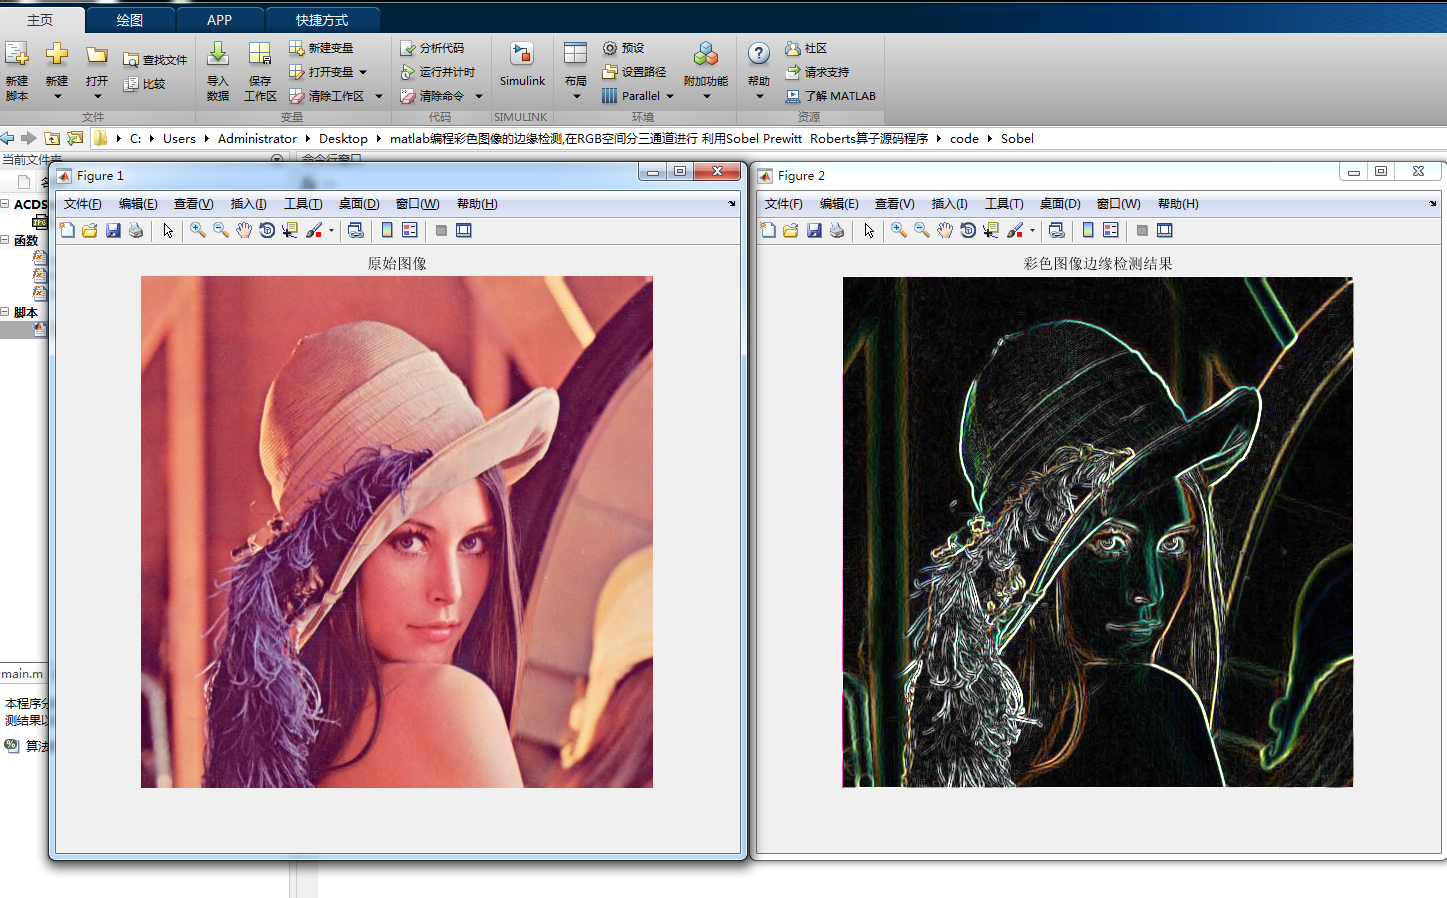Click 保存工作区 button
The height and width of the screenshot is (898, 1447).
[260, 71]
